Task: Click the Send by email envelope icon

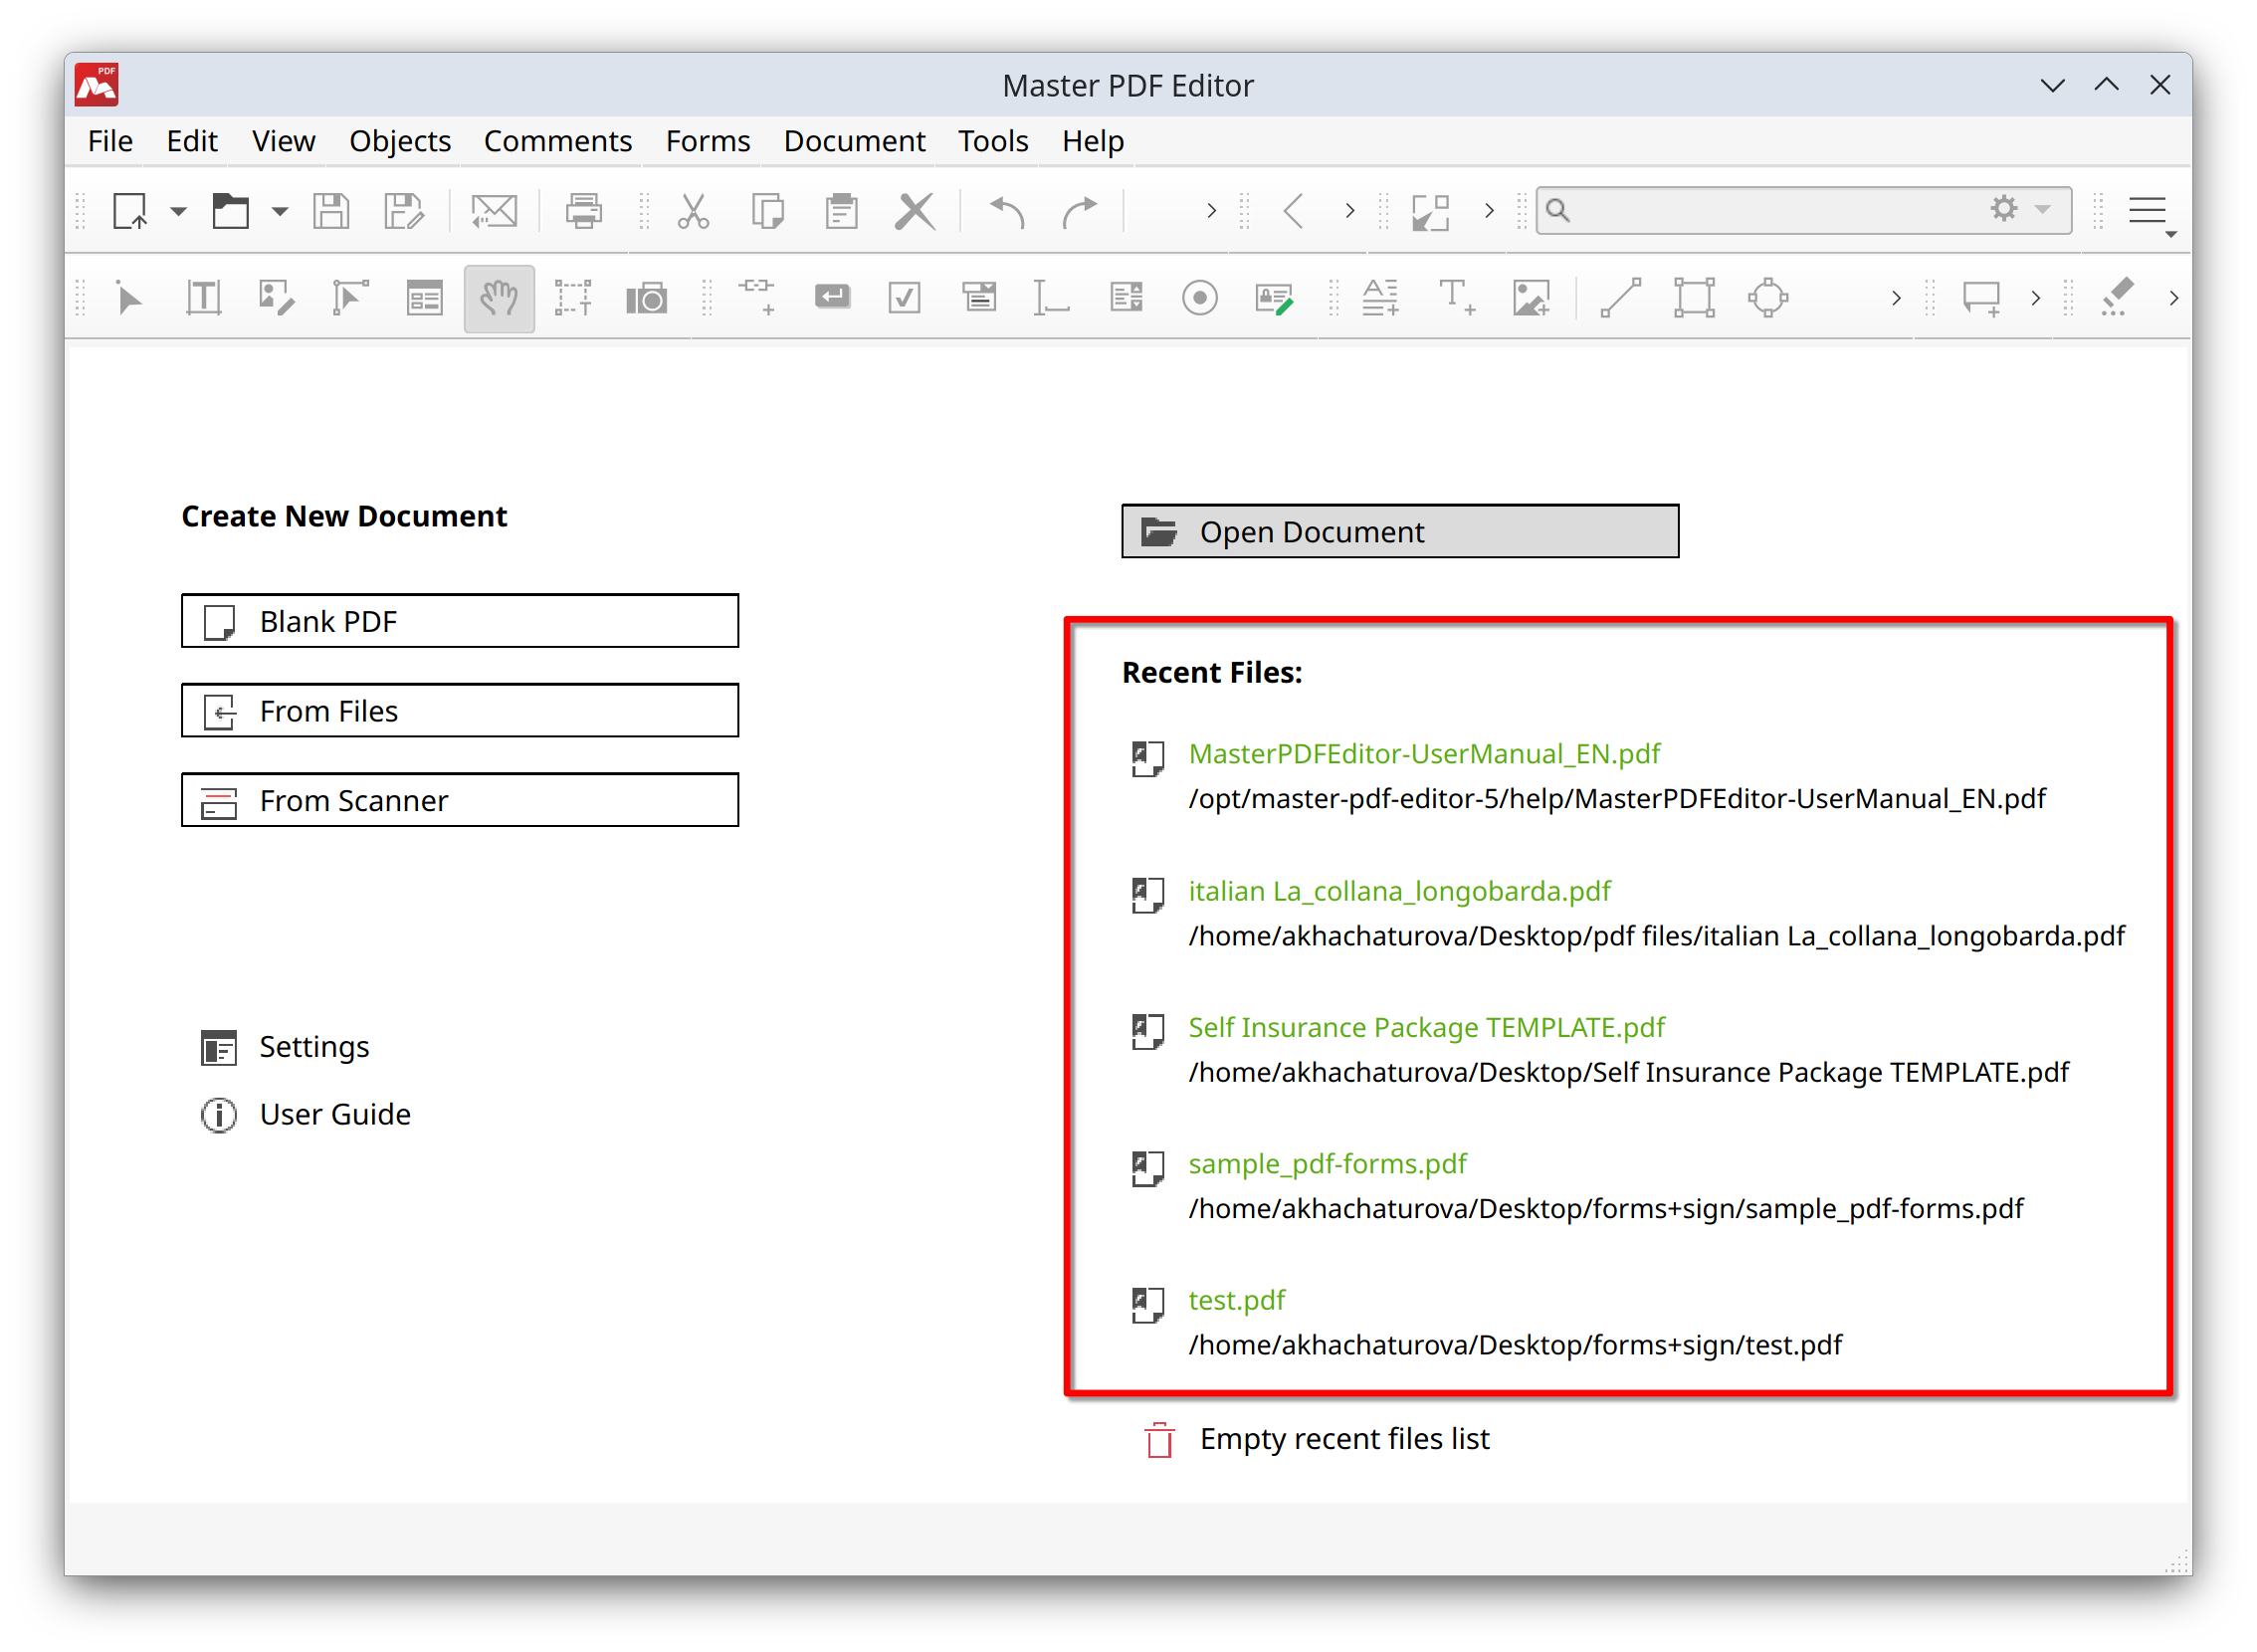Action: pos(494,211)
